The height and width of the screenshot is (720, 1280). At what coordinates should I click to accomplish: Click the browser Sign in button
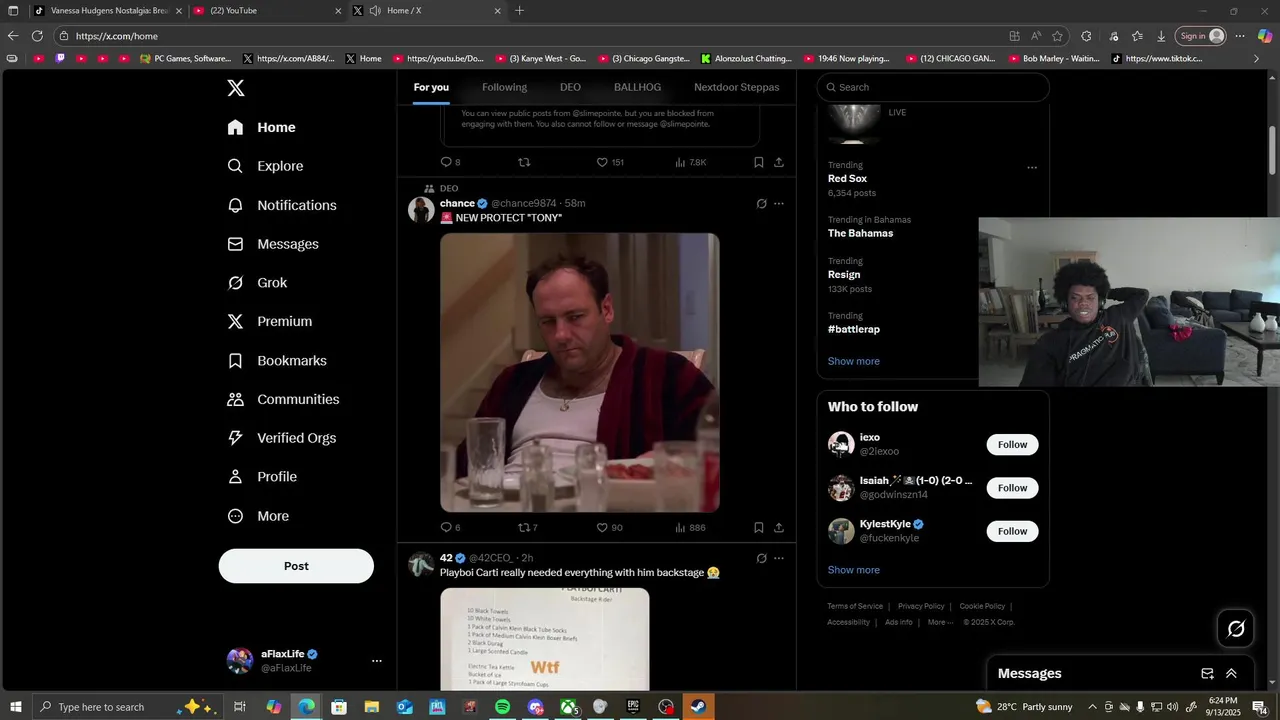click(x=1200, y=36)
